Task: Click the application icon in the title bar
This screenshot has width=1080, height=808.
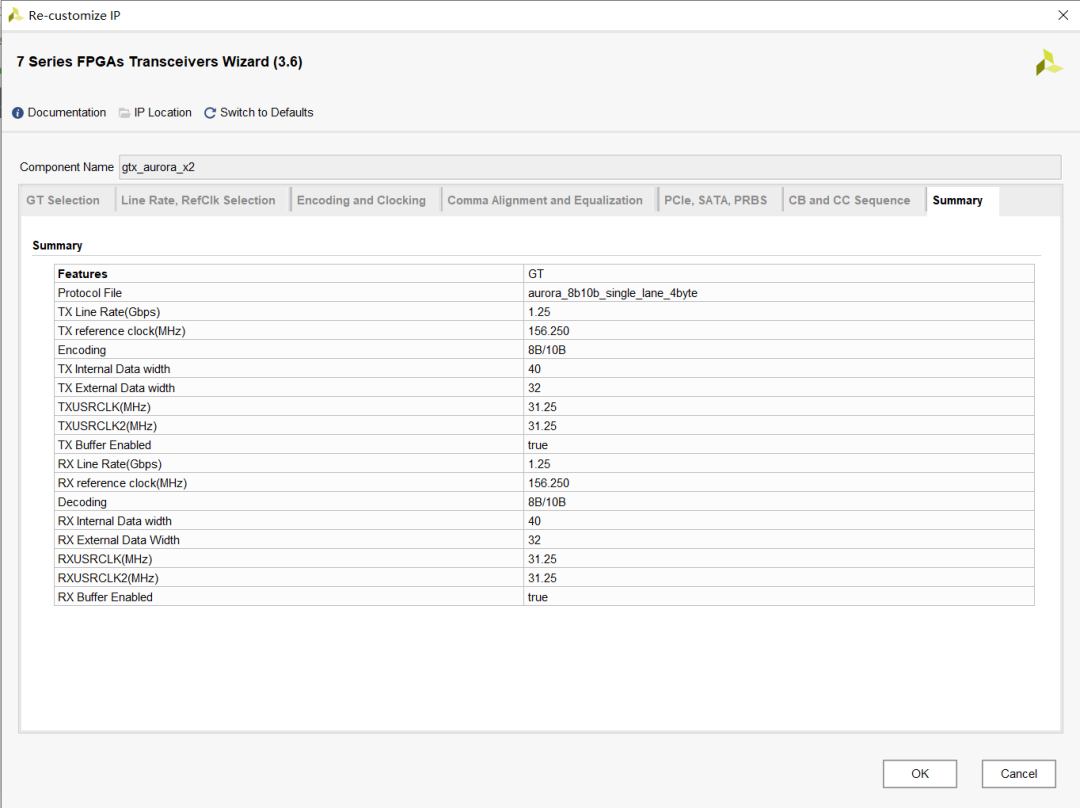Action: [x=14, y=15]
